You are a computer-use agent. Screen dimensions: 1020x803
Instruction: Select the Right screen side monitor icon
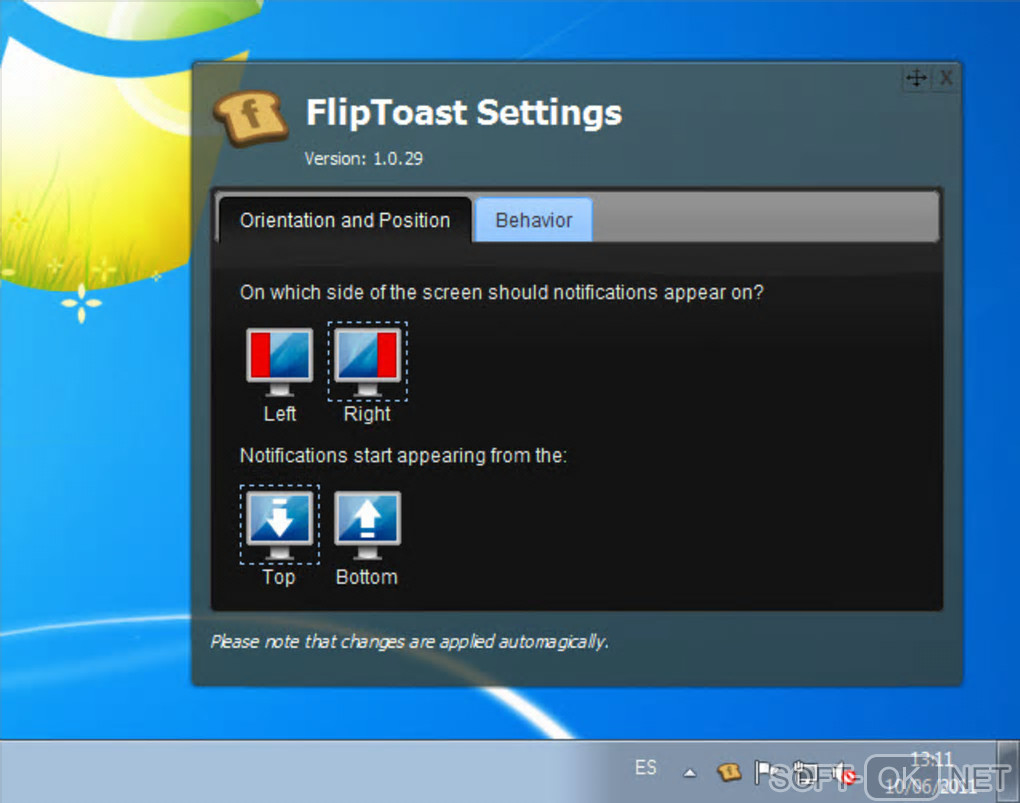(368, 362)
